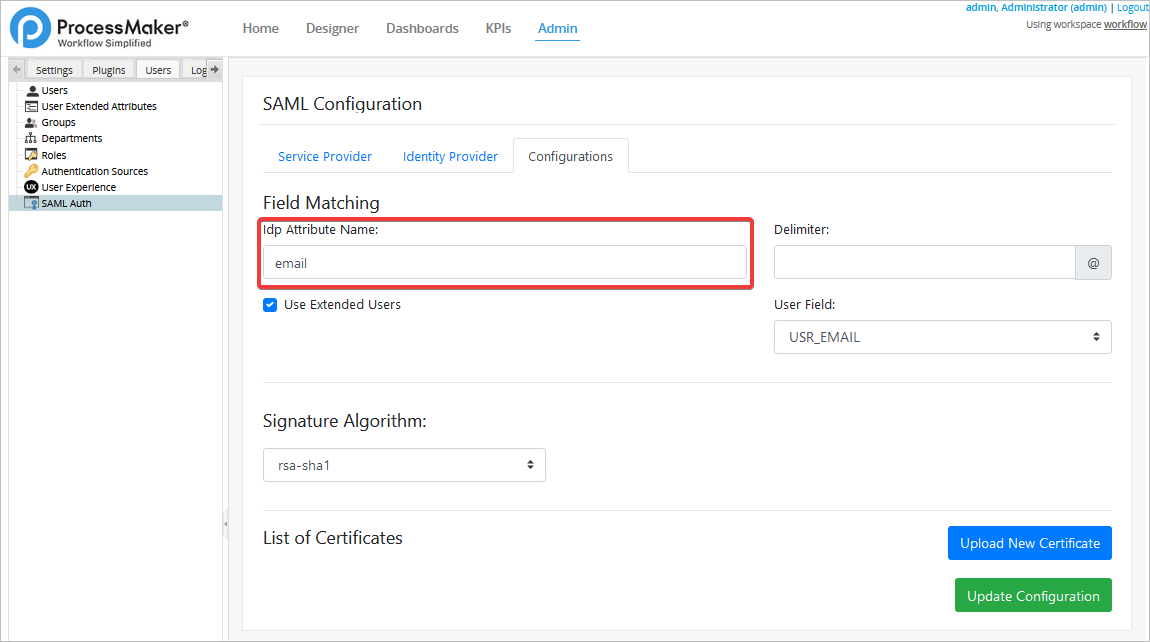Uncheck the Use Extended Users checkbox
Image resolution: width=1150 pixels, height=642 pixels.
pyautogui.click(x=270, y=305)
